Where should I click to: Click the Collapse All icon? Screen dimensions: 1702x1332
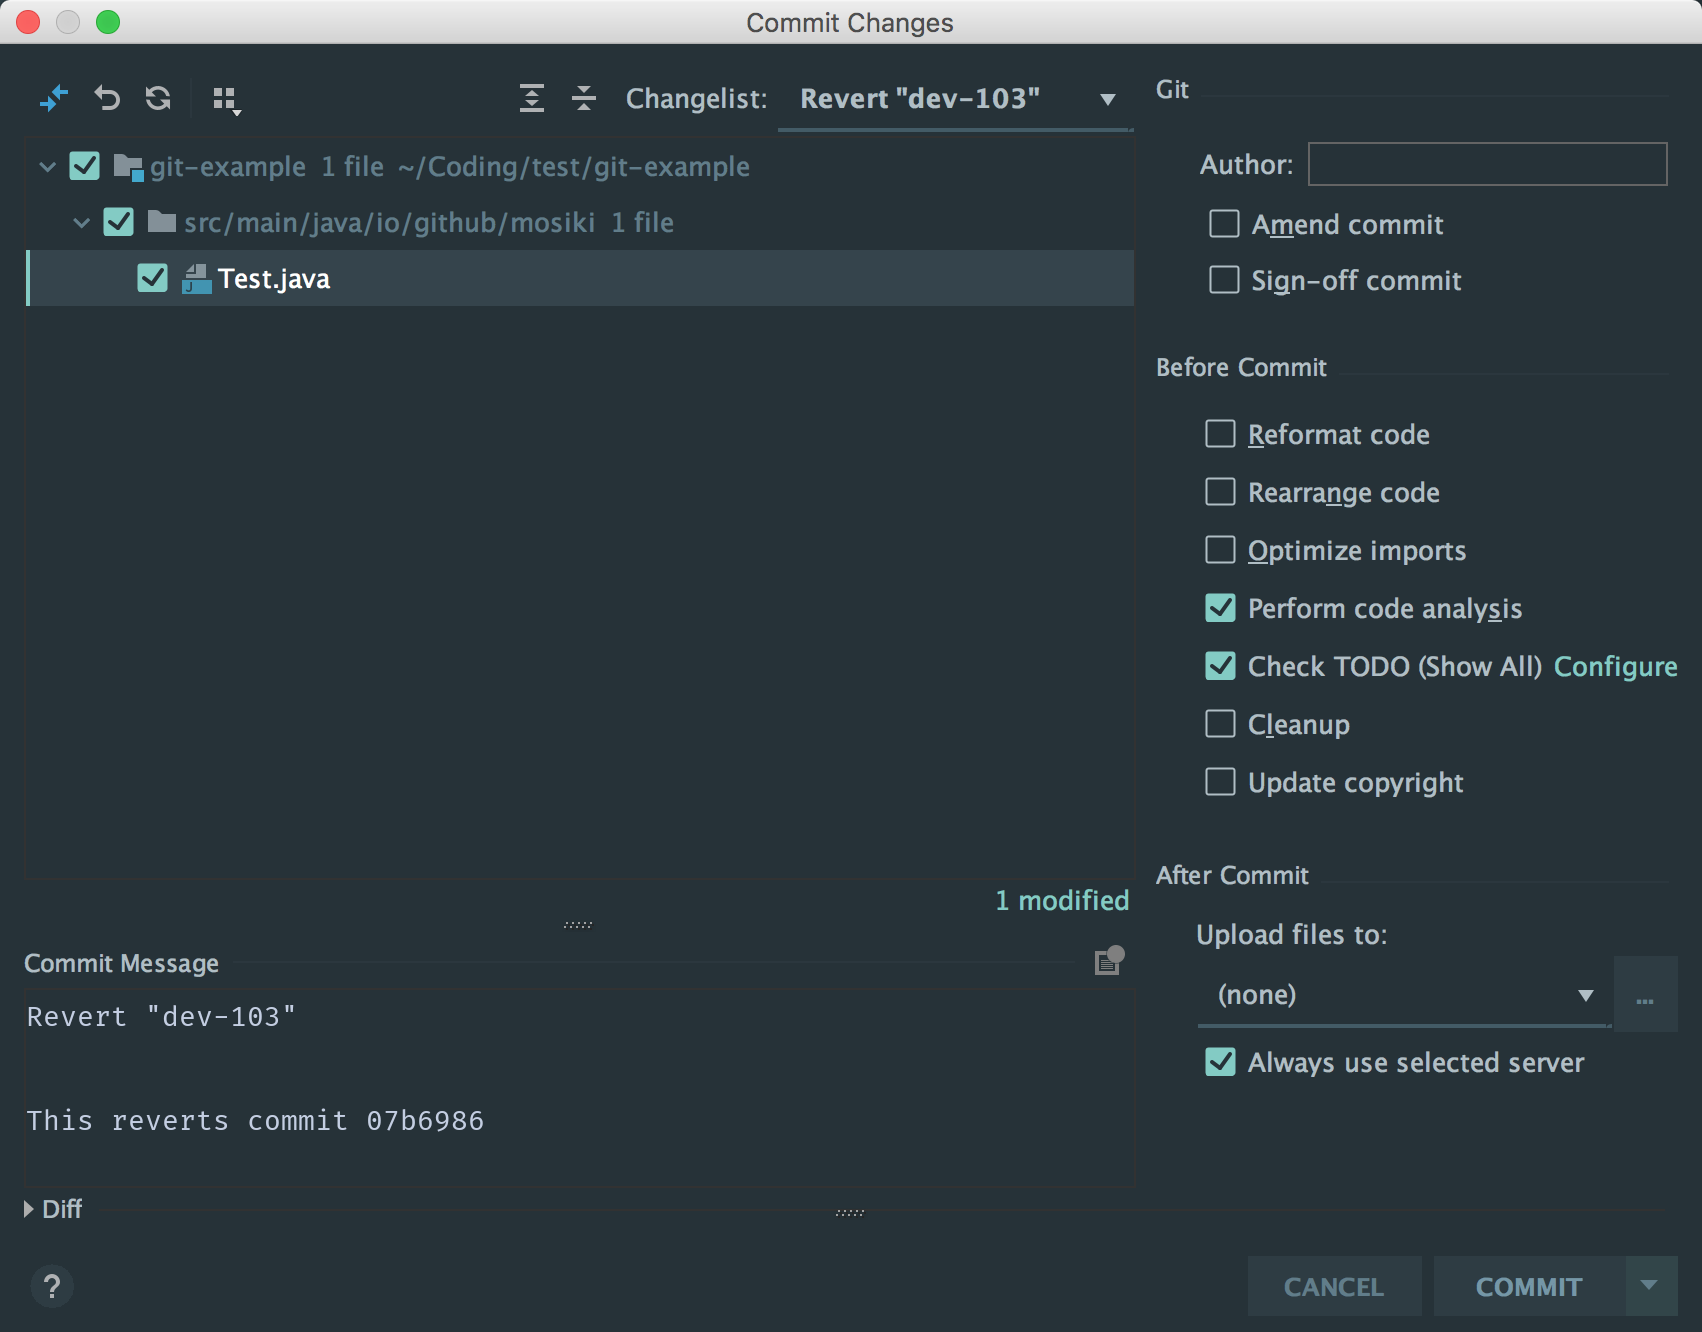click(584, 98)
